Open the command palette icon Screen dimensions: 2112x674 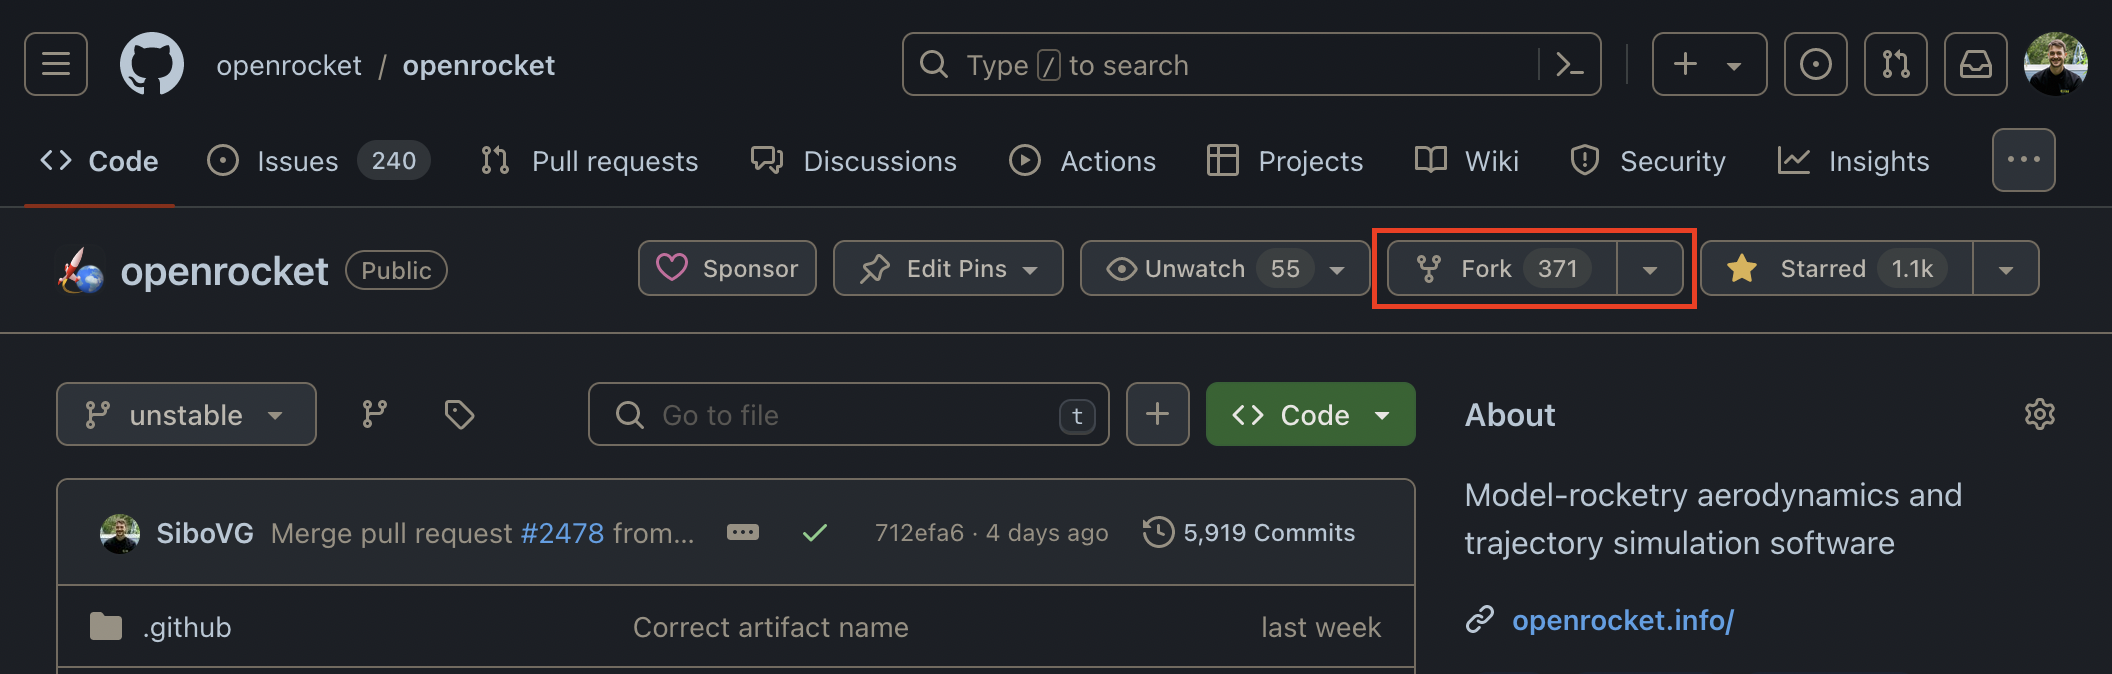coord(1569,65)
